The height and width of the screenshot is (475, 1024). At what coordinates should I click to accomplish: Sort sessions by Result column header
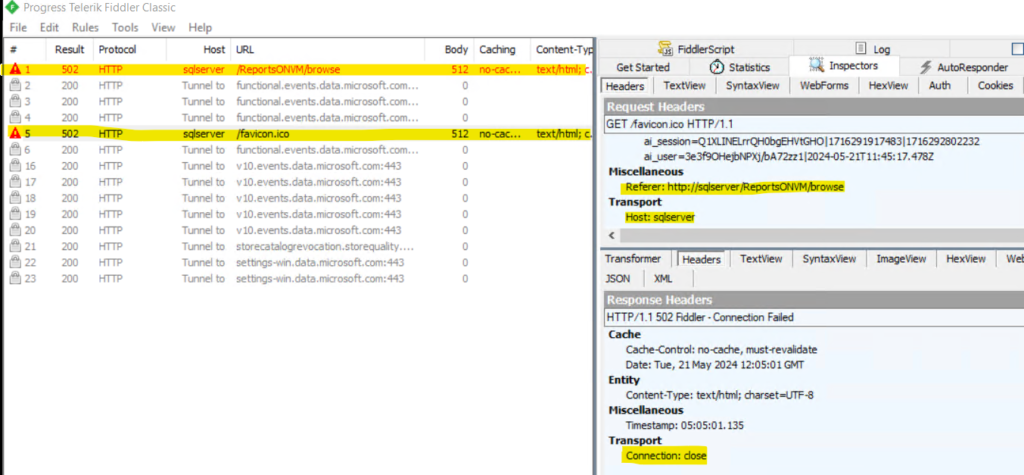pos(69,50)
